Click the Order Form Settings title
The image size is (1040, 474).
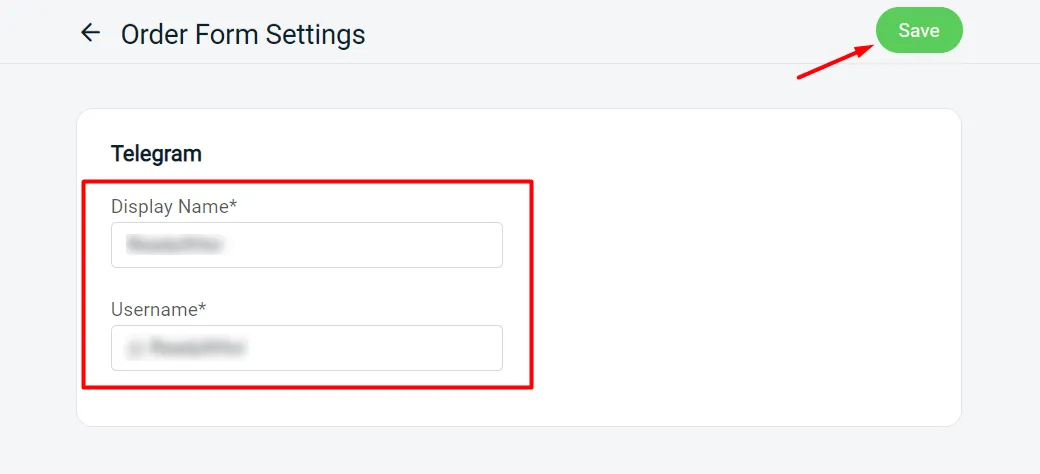(243, 34)
